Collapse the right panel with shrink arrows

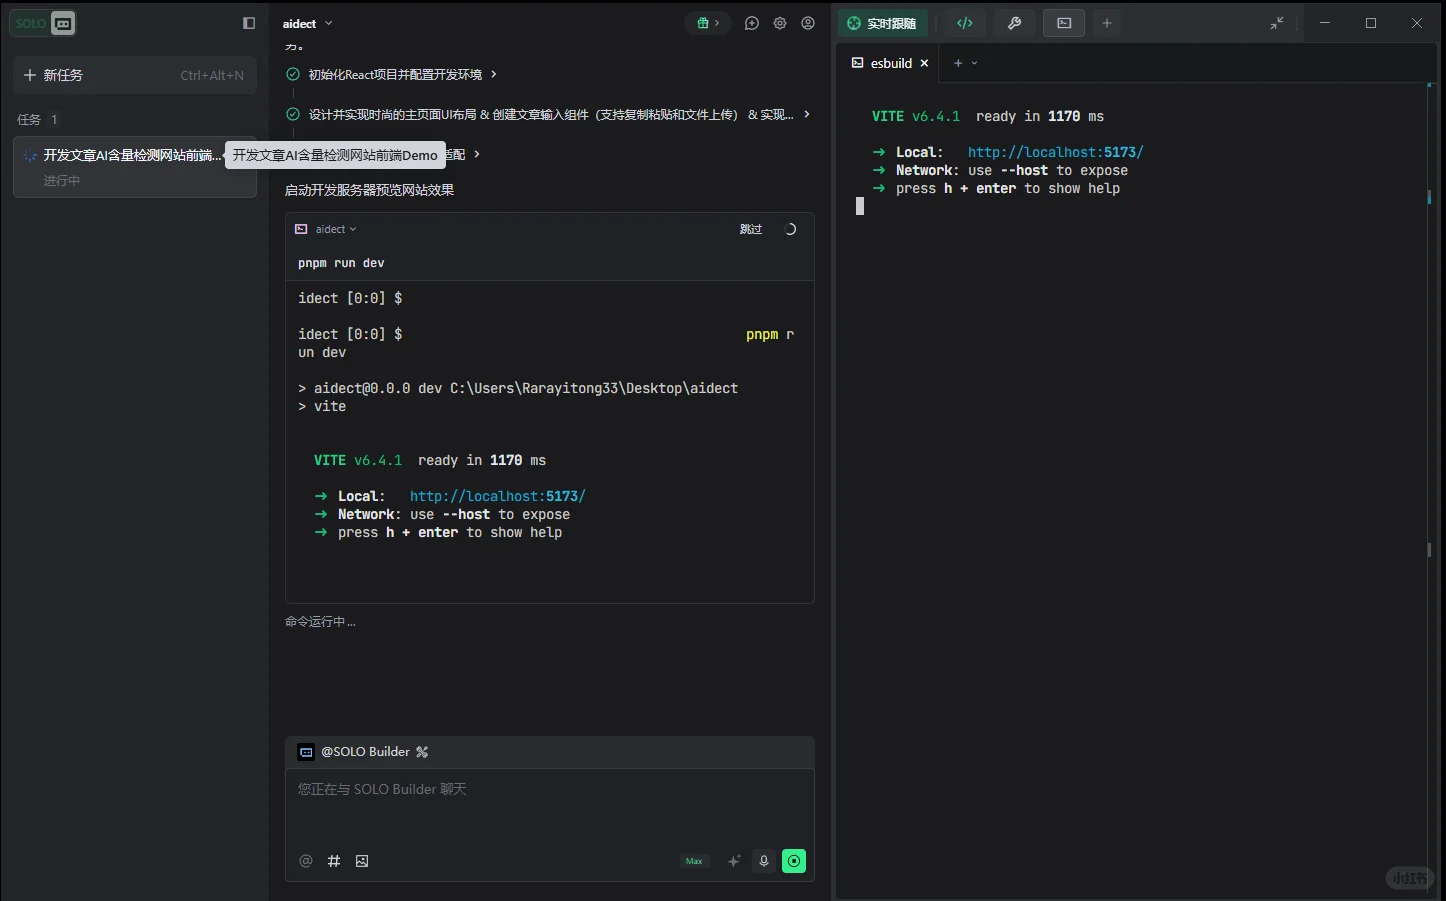point(1277,23)
